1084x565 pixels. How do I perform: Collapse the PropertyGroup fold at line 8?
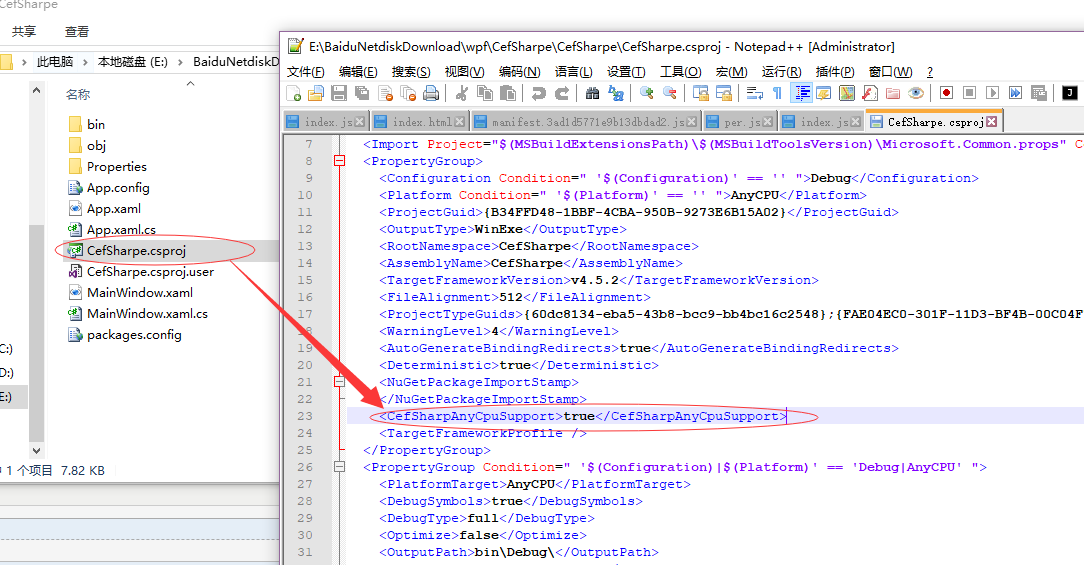[x=339, y=160]
